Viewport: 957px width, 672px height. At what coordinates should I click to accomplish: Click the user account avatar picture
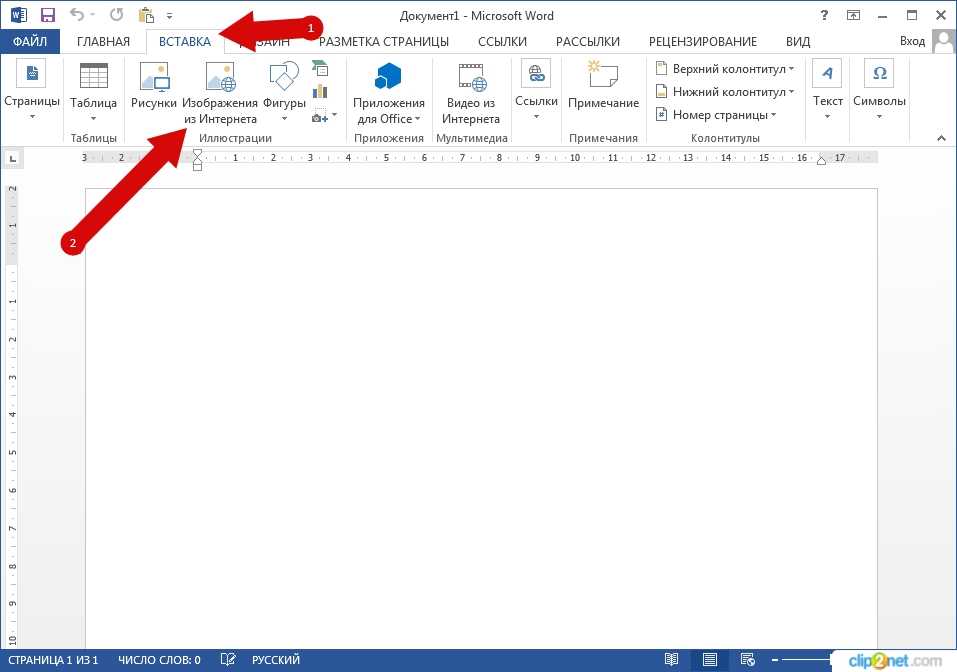coord(944,41)
